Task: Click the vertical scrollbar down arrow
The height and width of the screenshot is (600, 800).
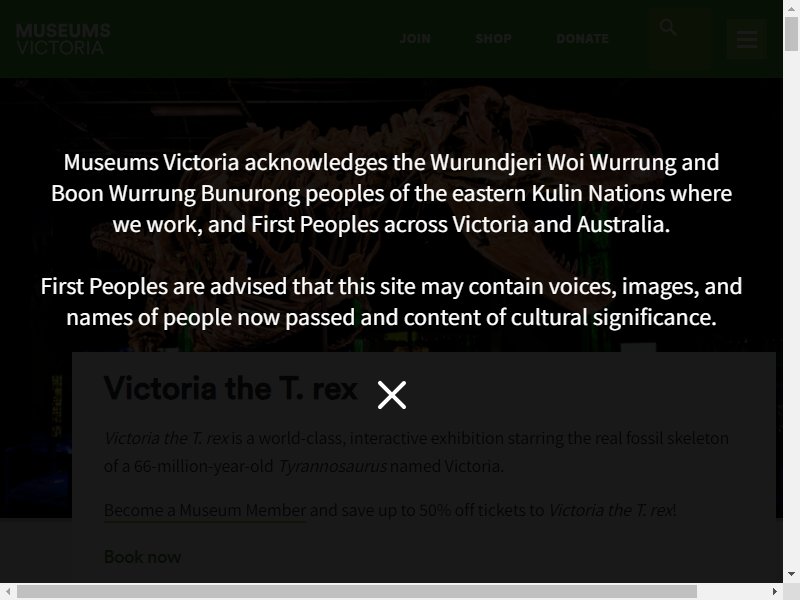Action: (x=791, y=574)
